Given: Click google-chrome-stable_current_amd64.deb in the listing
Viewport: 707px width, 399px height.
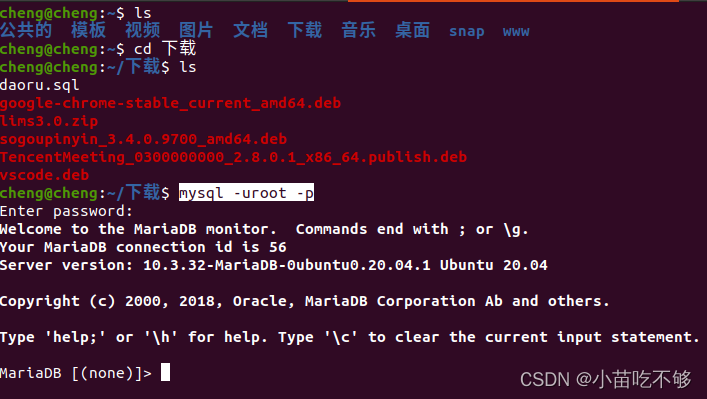Looking at the screenshot, I should click(x=170, y=103).
